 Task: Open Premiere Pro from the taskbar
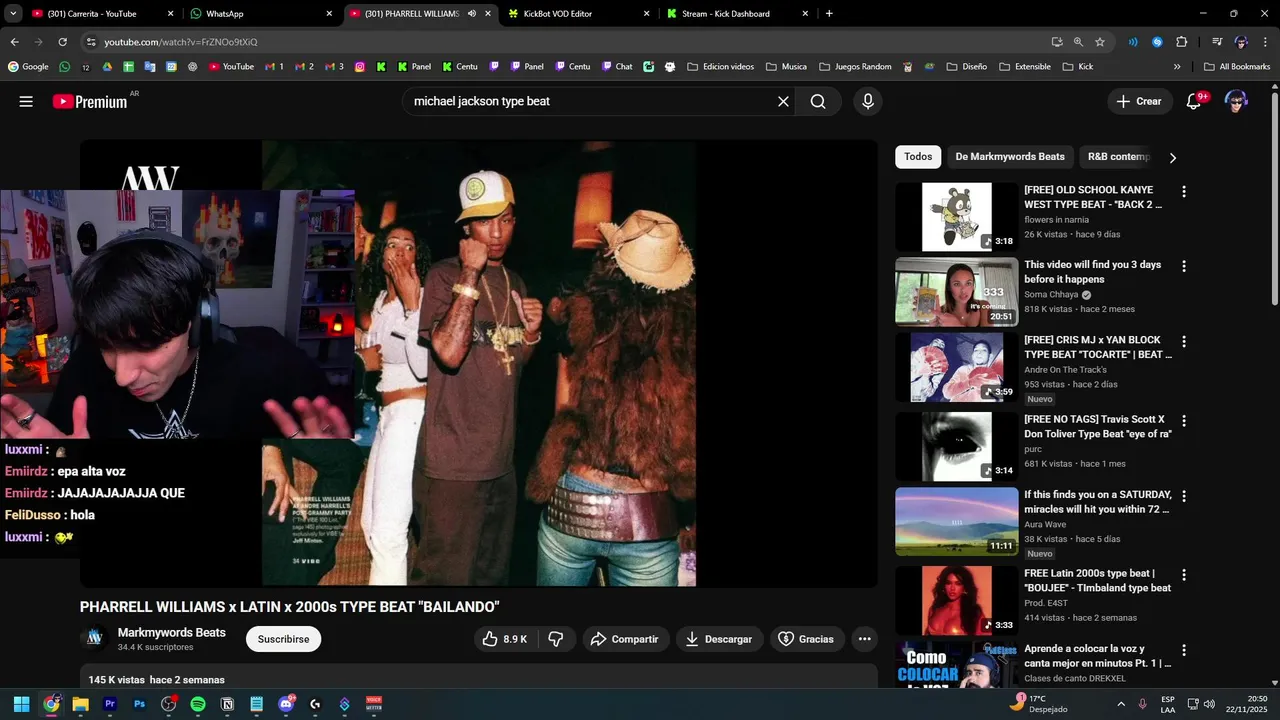click(x=110, y=704)
